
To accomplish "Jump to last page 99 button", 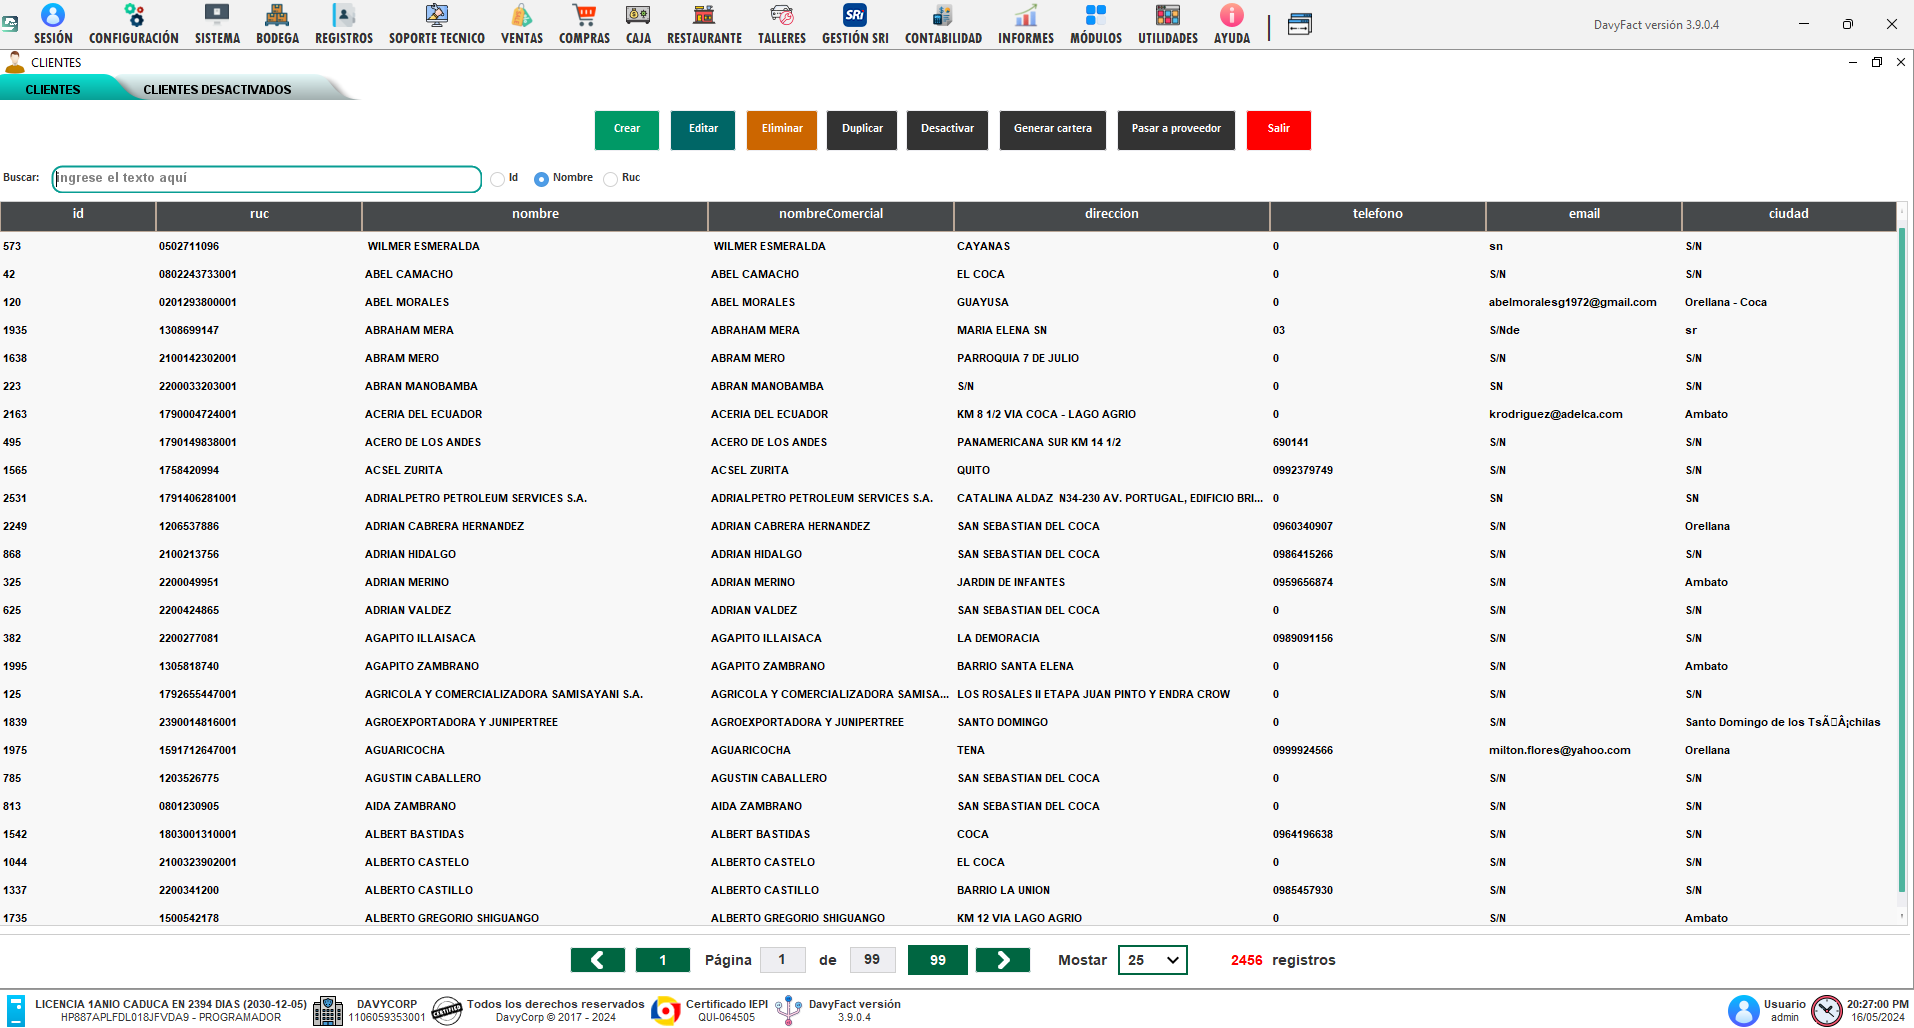I will click(x=938, y=960).
